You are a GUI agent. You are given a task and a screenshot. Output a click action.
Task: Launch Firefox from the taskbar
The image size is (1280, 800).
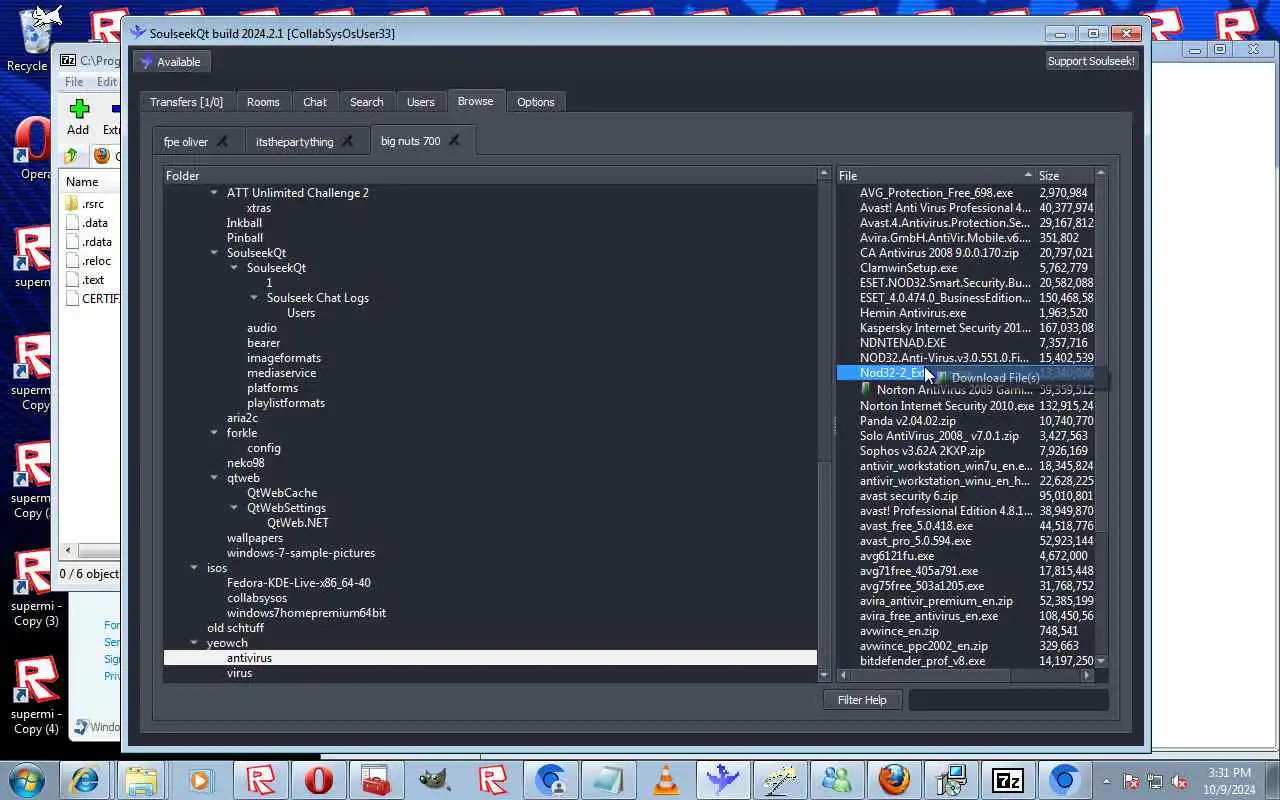tap(895, 779)
